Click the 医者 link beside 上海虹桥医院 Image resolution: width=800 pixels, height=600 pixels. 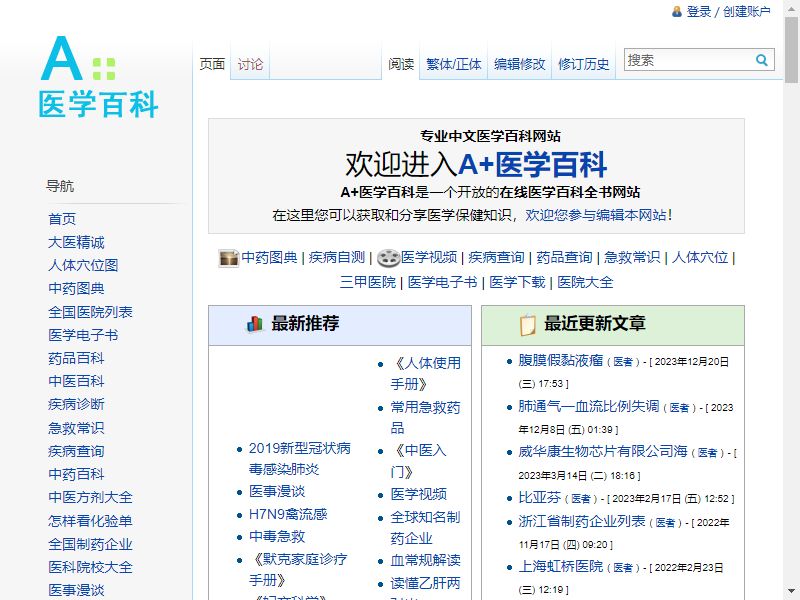pyautogui.click(x=623, y=567)
